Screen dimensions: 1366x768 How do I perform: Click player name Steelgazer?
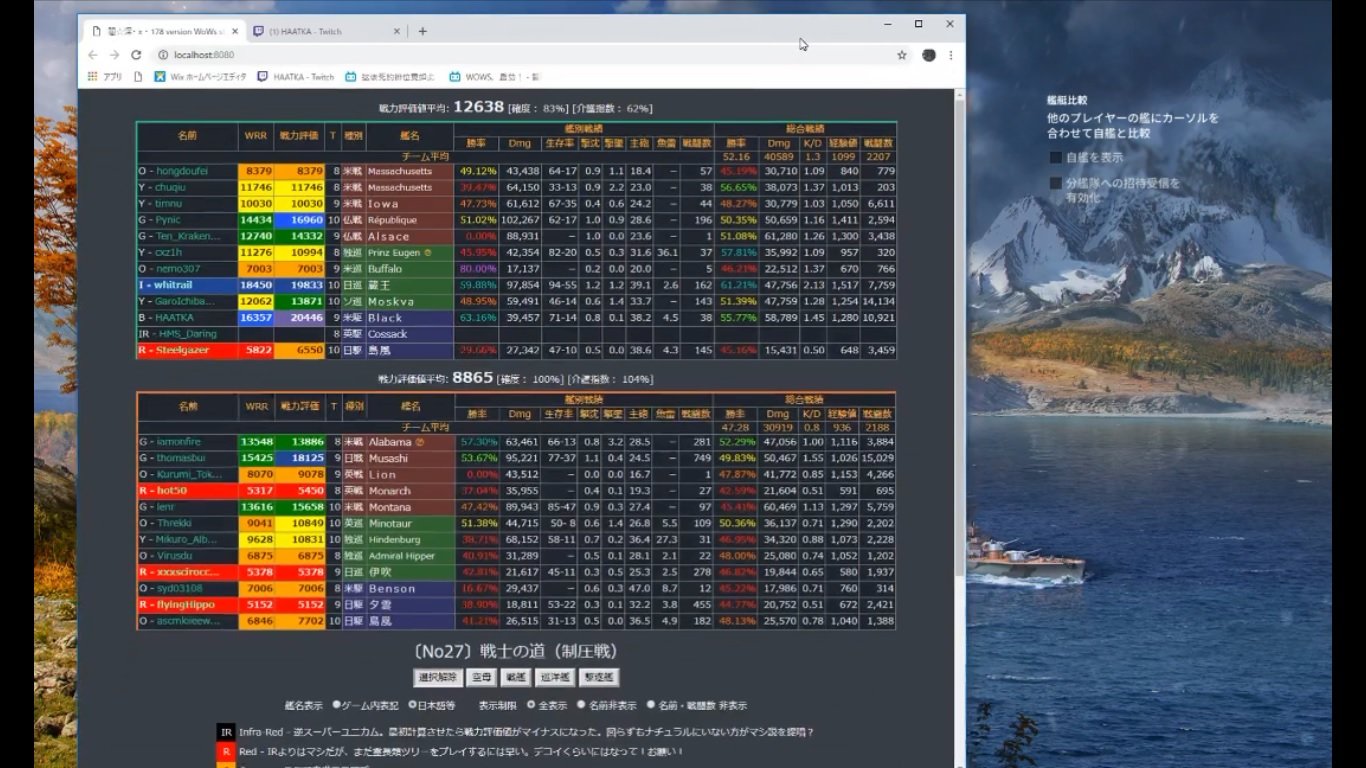182,351
